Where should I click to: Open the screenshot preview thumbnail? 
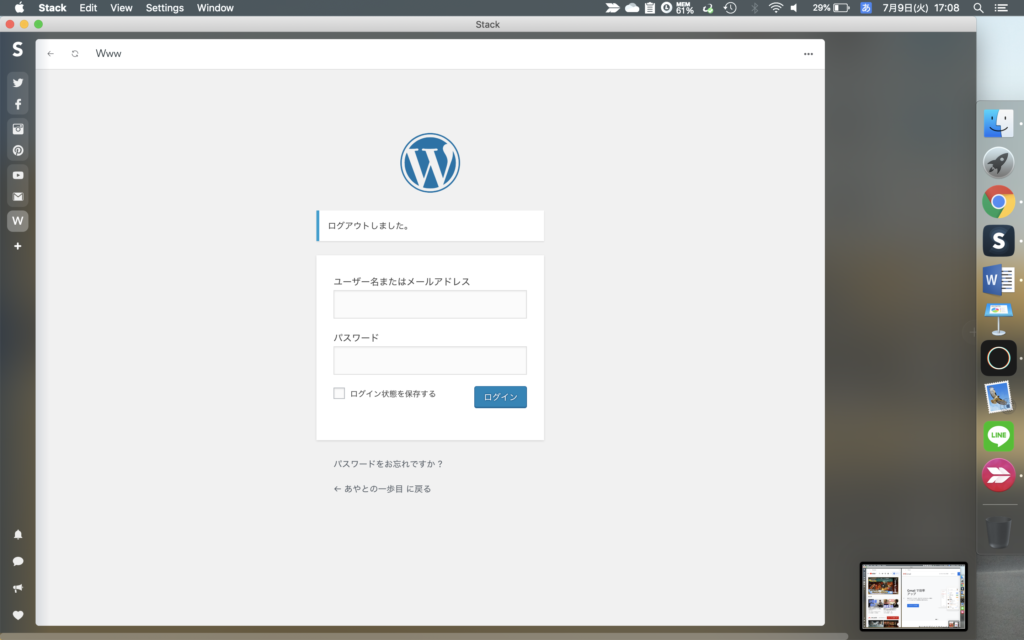pos(914,596)
